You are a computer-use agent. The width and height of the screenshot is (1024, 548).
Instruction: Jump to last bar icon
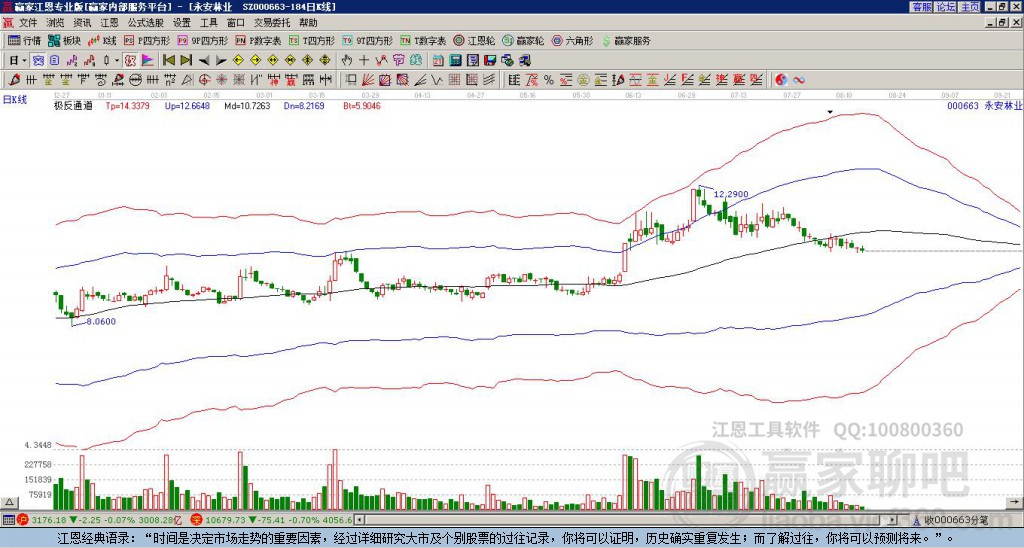(x=186, y=61)
